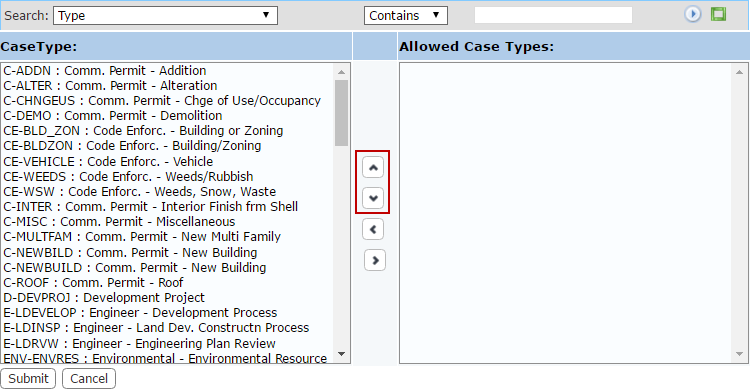Open the Contains operator dropdown
The image size is (750, 389).
point(406,15)
